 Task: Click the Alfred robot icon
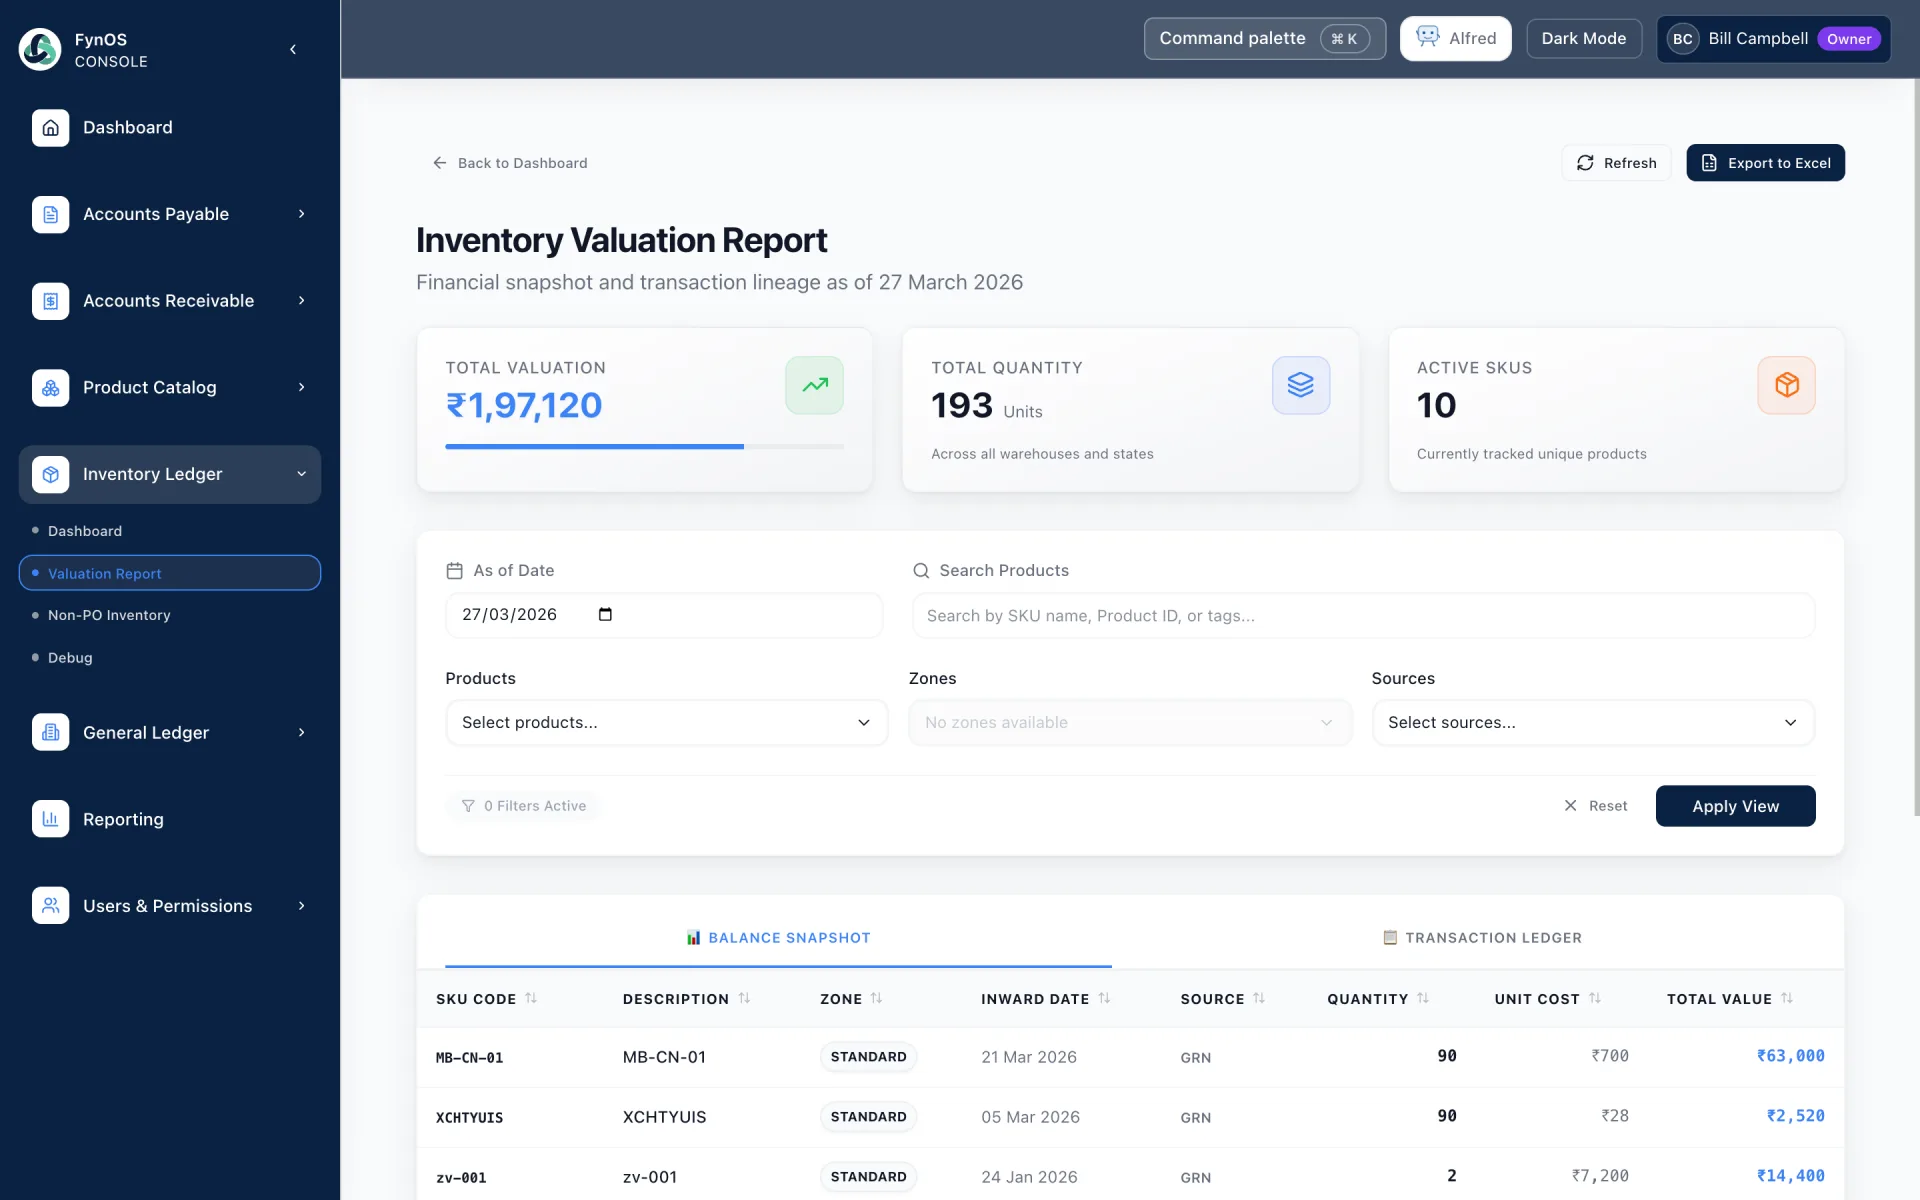tap(1428, 37)
